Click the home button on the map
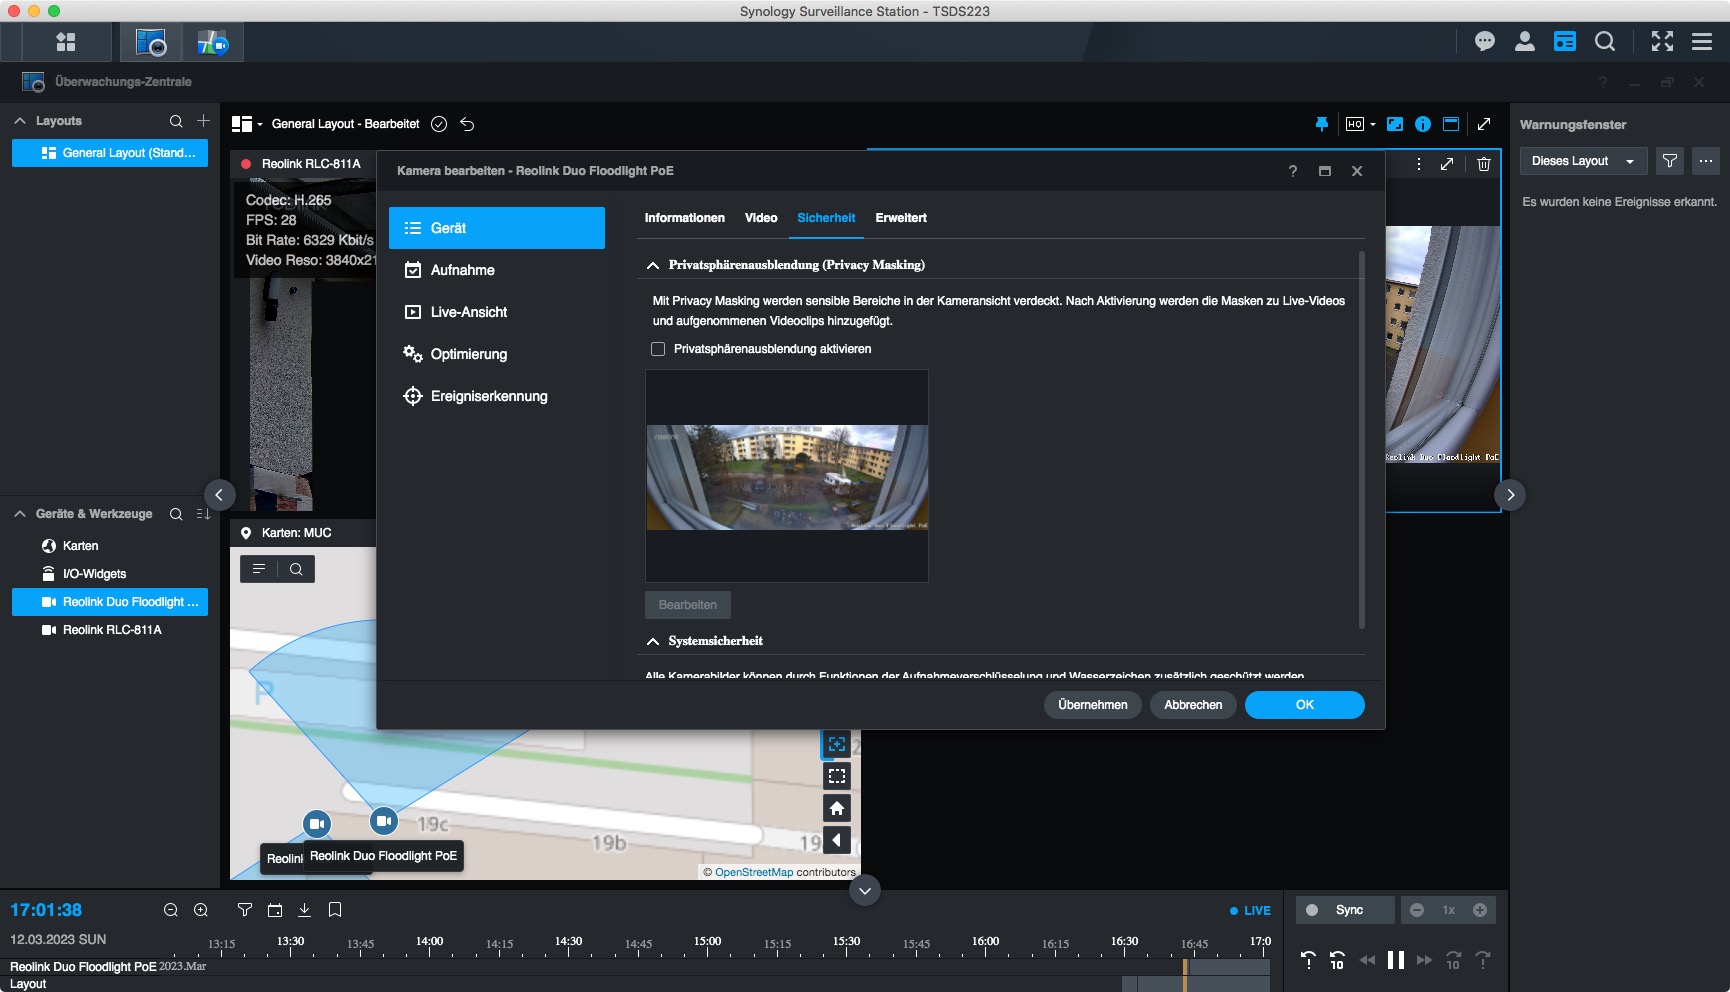This screenshot has height=992, width=1730. coord(837,808)
